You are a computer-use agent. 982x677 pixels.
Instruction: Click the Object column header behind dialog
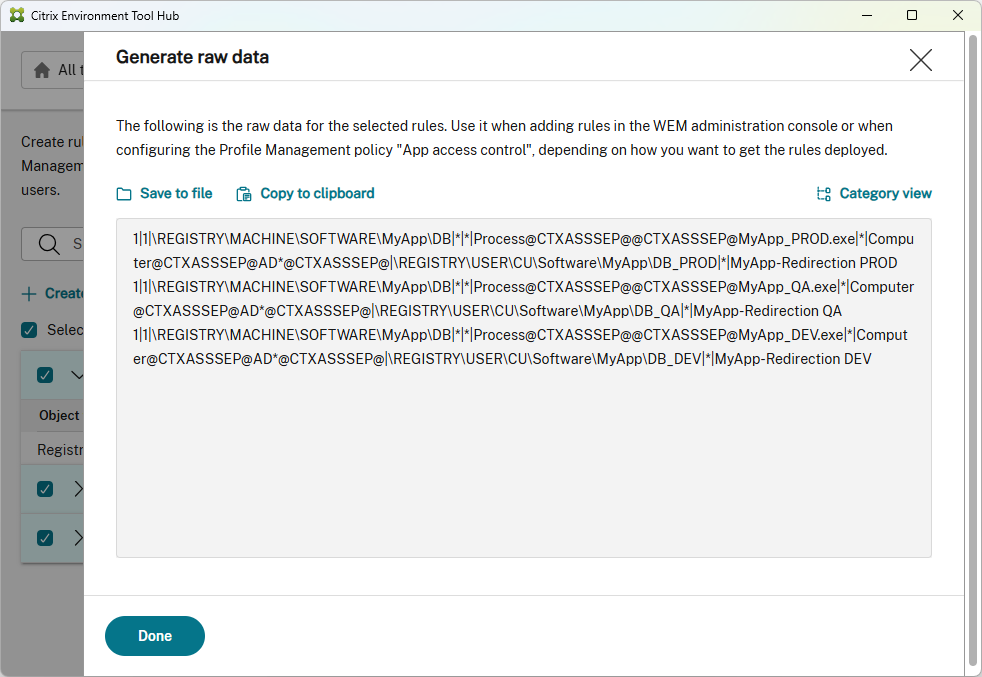pos(59,415)
